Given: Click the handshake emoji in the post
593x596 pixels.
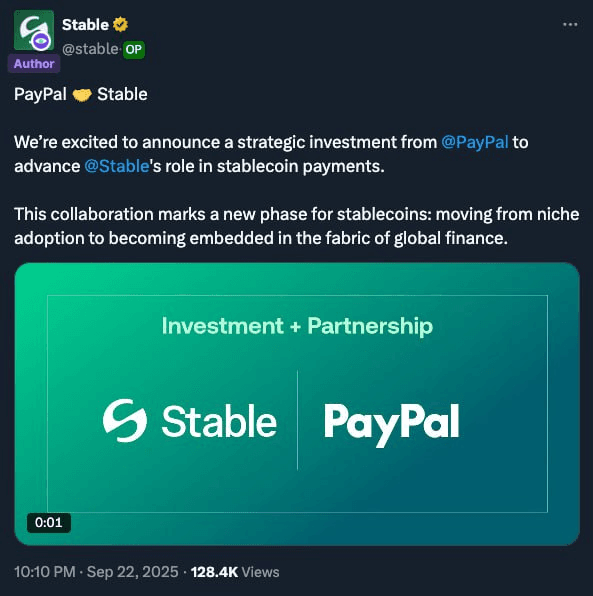Looking at the screenshot, I should tap(82, 94).
